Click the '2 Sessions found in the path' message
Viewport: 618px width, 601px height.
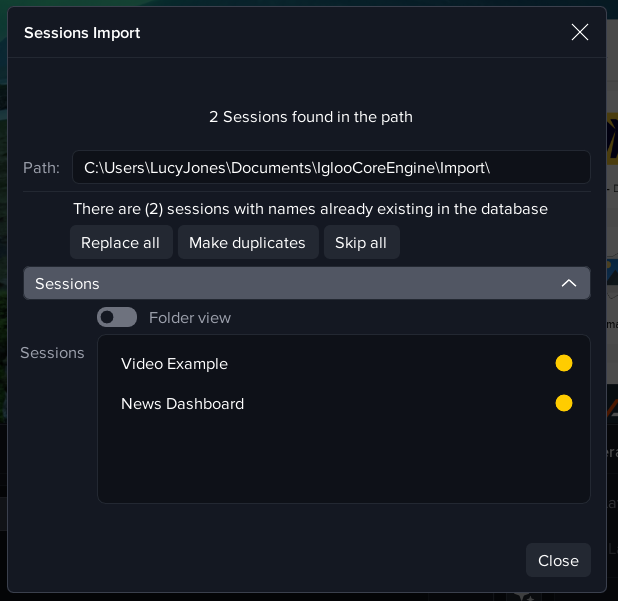tap(311, 117)
